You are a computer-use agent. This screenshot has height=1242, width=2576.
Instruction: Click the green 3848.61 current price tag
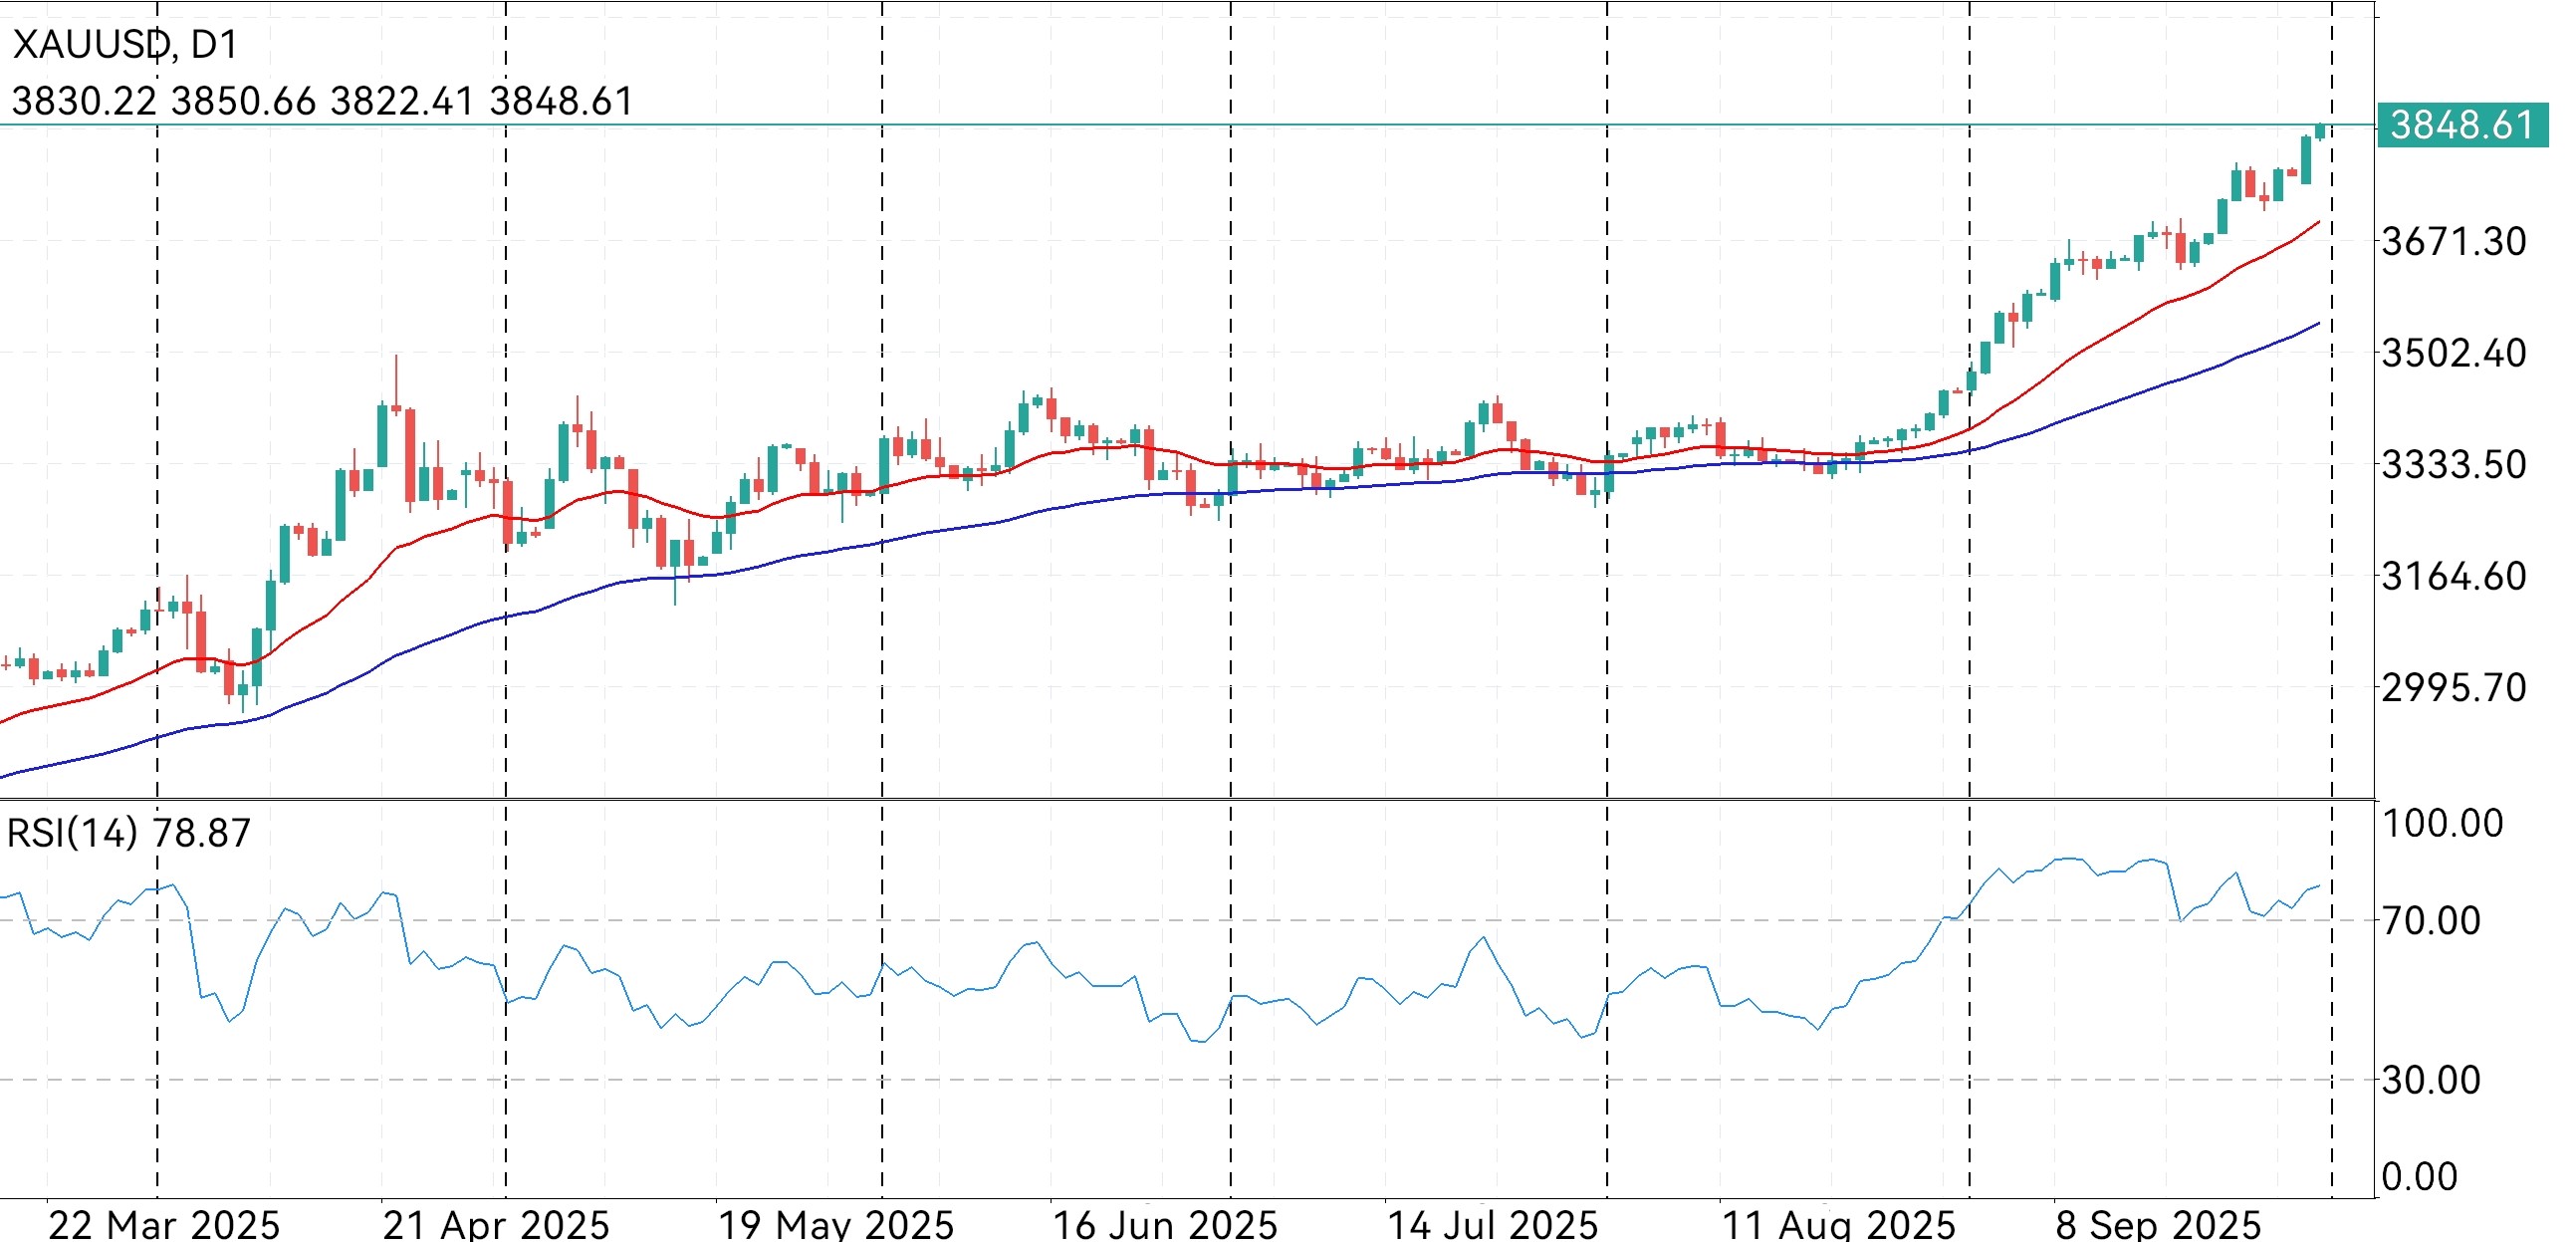coord(2461,126)
